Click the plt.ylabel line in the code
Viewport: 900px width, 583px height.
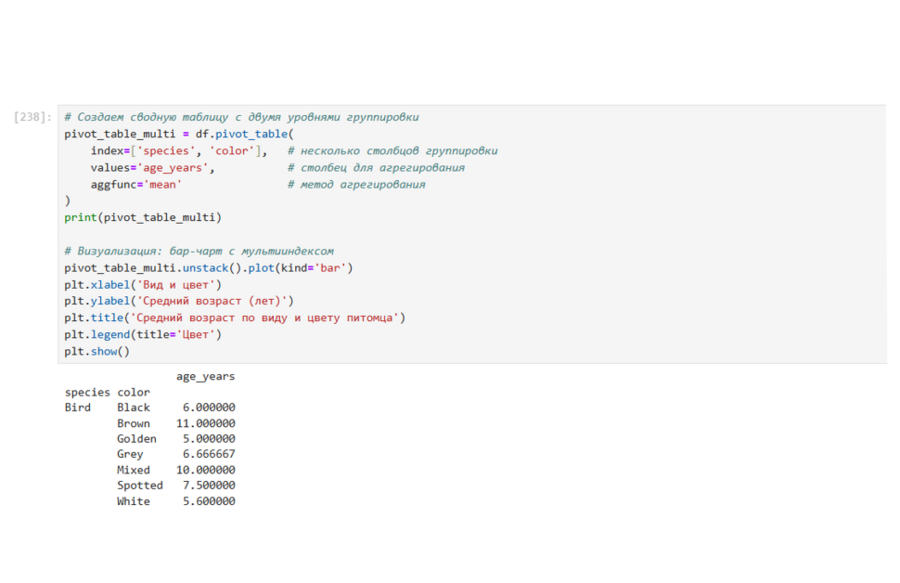tap(179, 301)
